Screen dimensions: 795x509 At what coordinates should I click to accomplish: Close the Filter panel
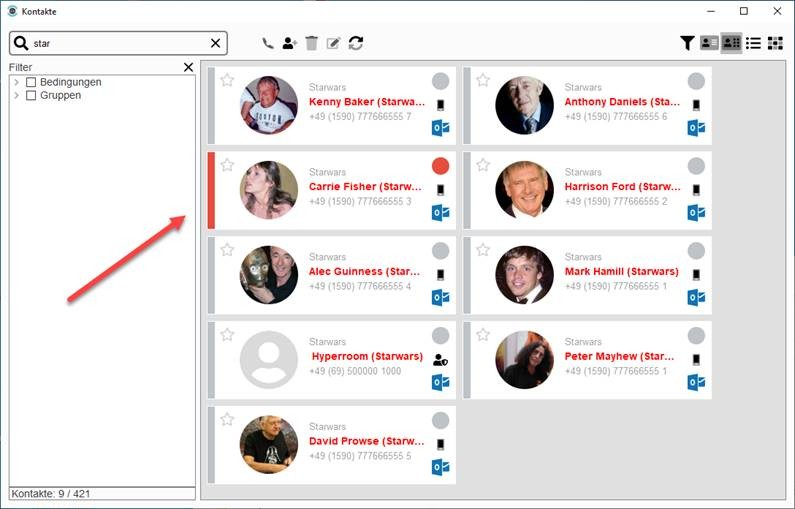[x=188, y=67]
